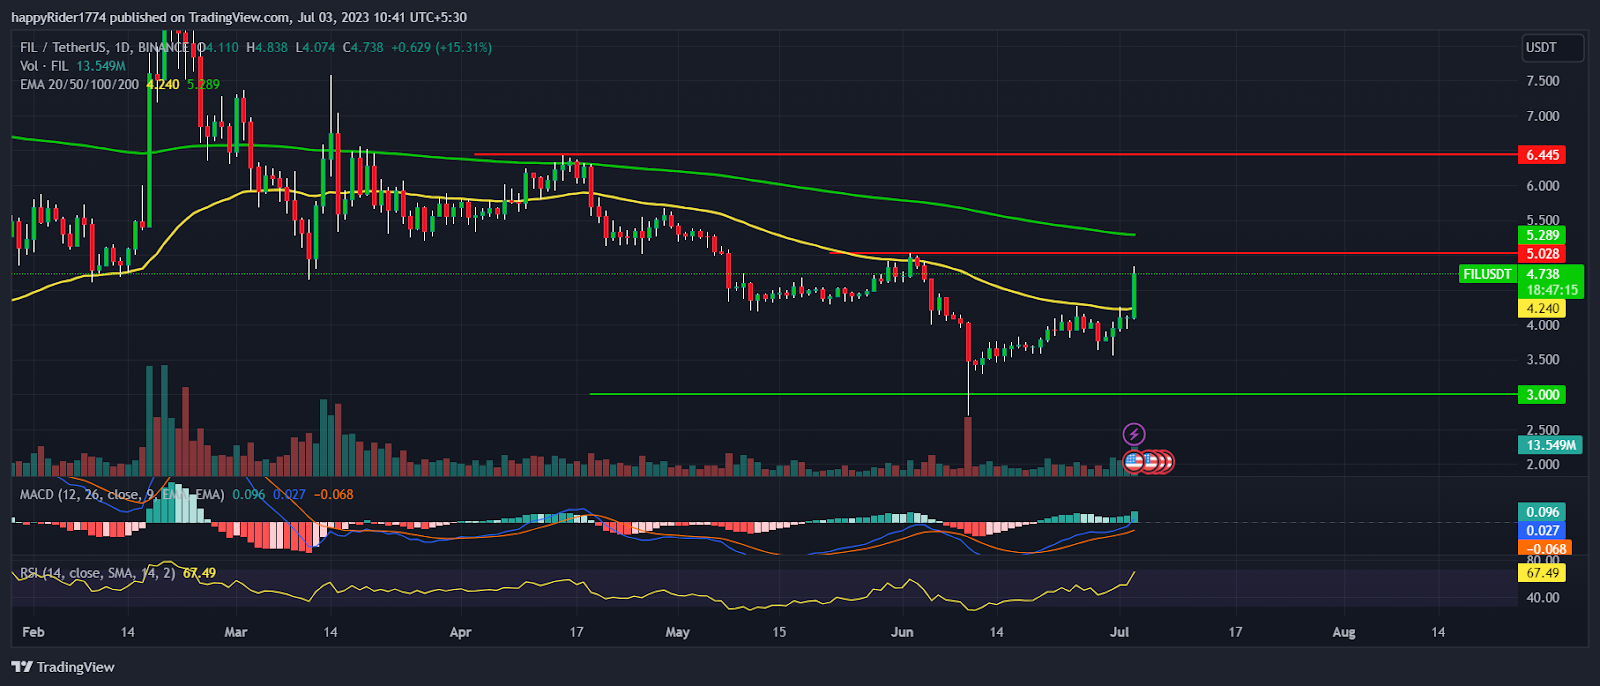Image resolution: width=1600 pixels, height=686 pixels.
Task: Click the +0.629 (+15.31%) change value
Action: coord(441,47)
